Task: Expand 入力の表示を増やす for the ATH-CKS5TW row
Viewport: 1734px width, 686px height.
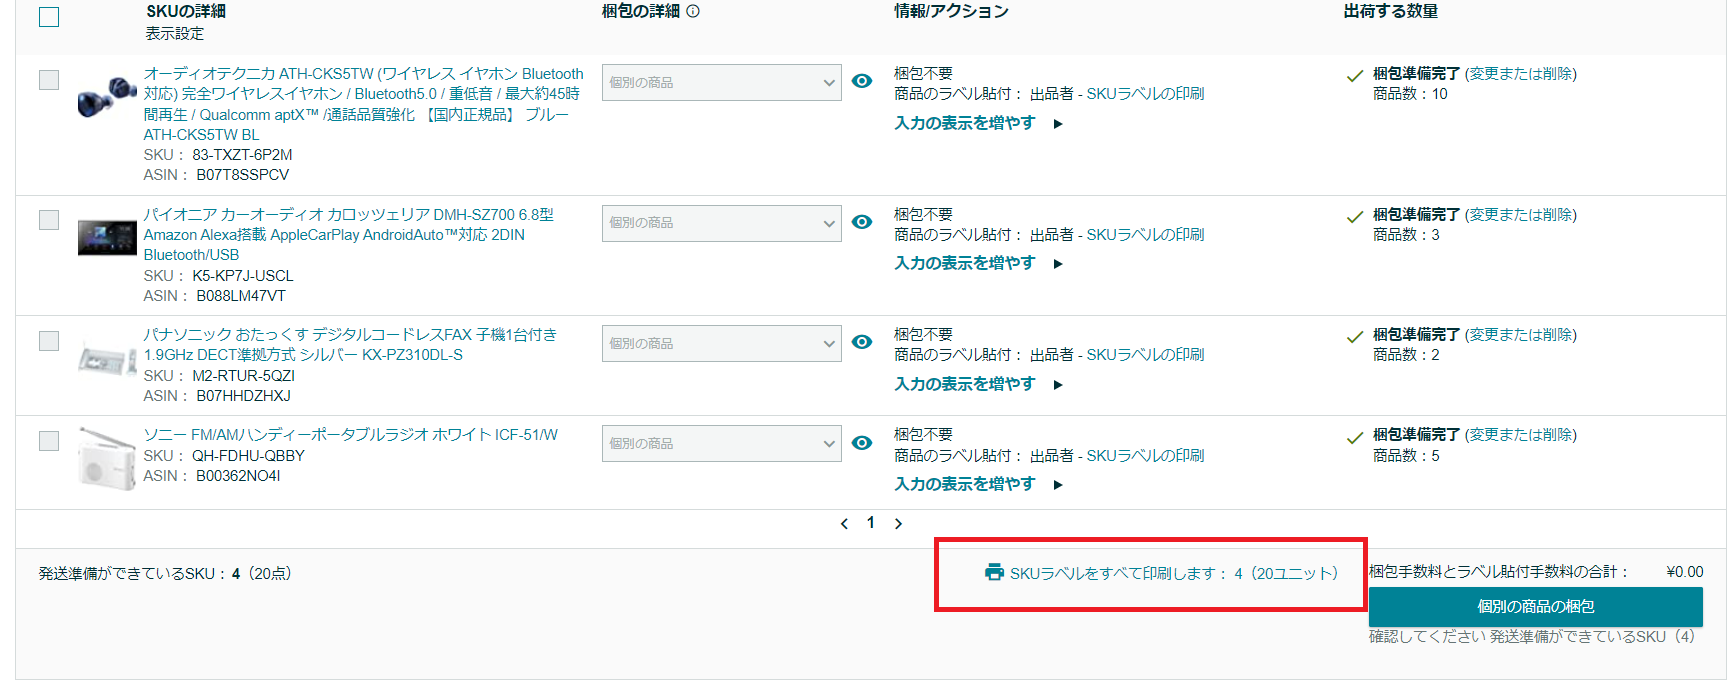Action: (x=978, y=123)
